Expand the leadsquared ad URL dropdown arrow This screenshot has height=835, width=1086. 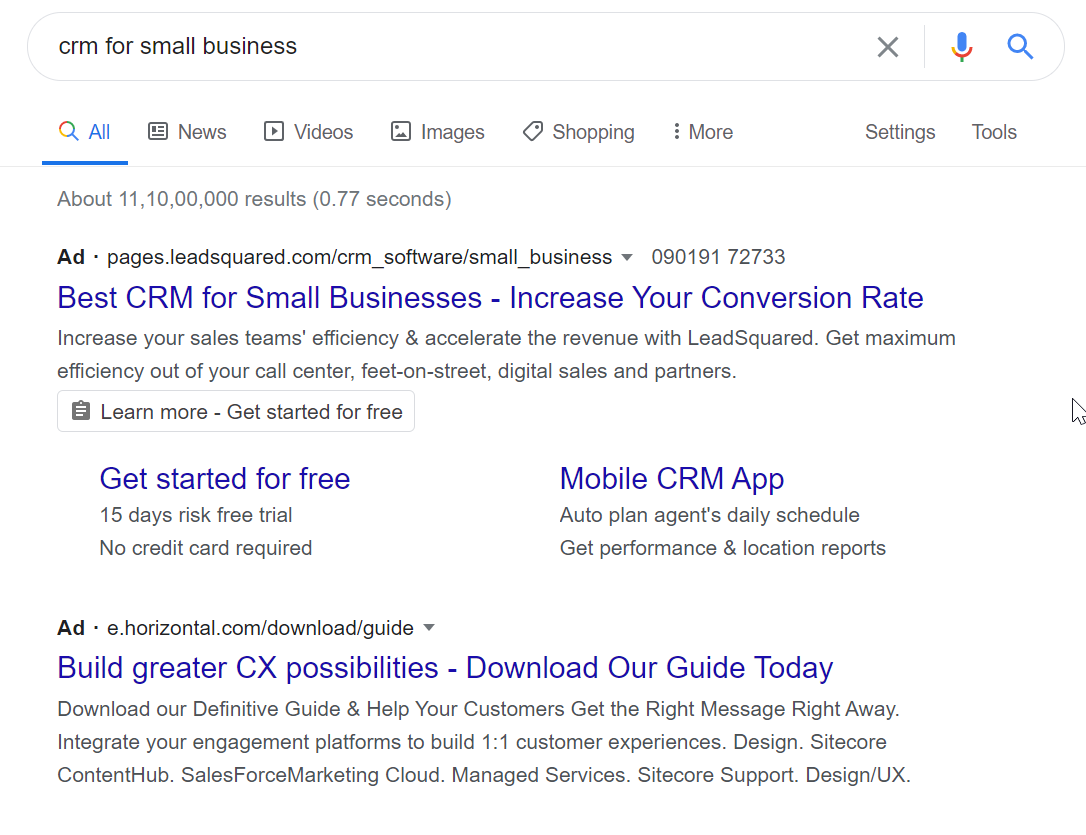point(627,258)
